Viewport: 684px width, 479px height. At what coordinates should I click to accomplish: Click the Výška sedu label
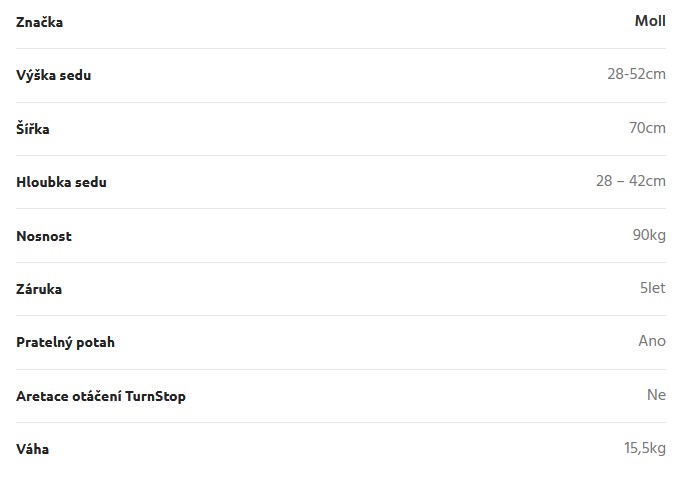click(54, 75)
